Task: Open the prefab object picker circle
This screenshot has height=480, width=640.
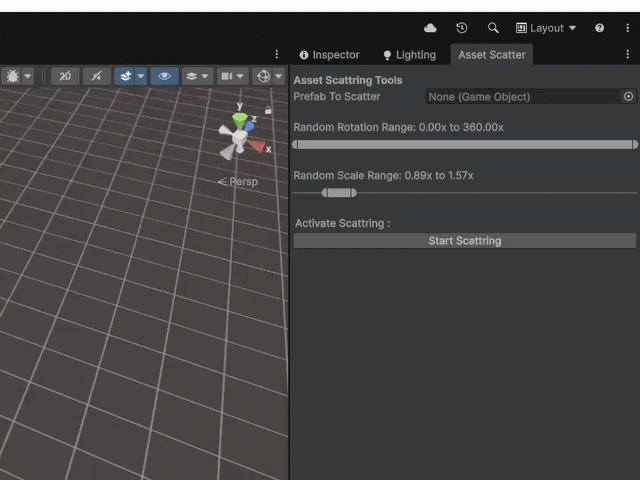Action: 629,96
